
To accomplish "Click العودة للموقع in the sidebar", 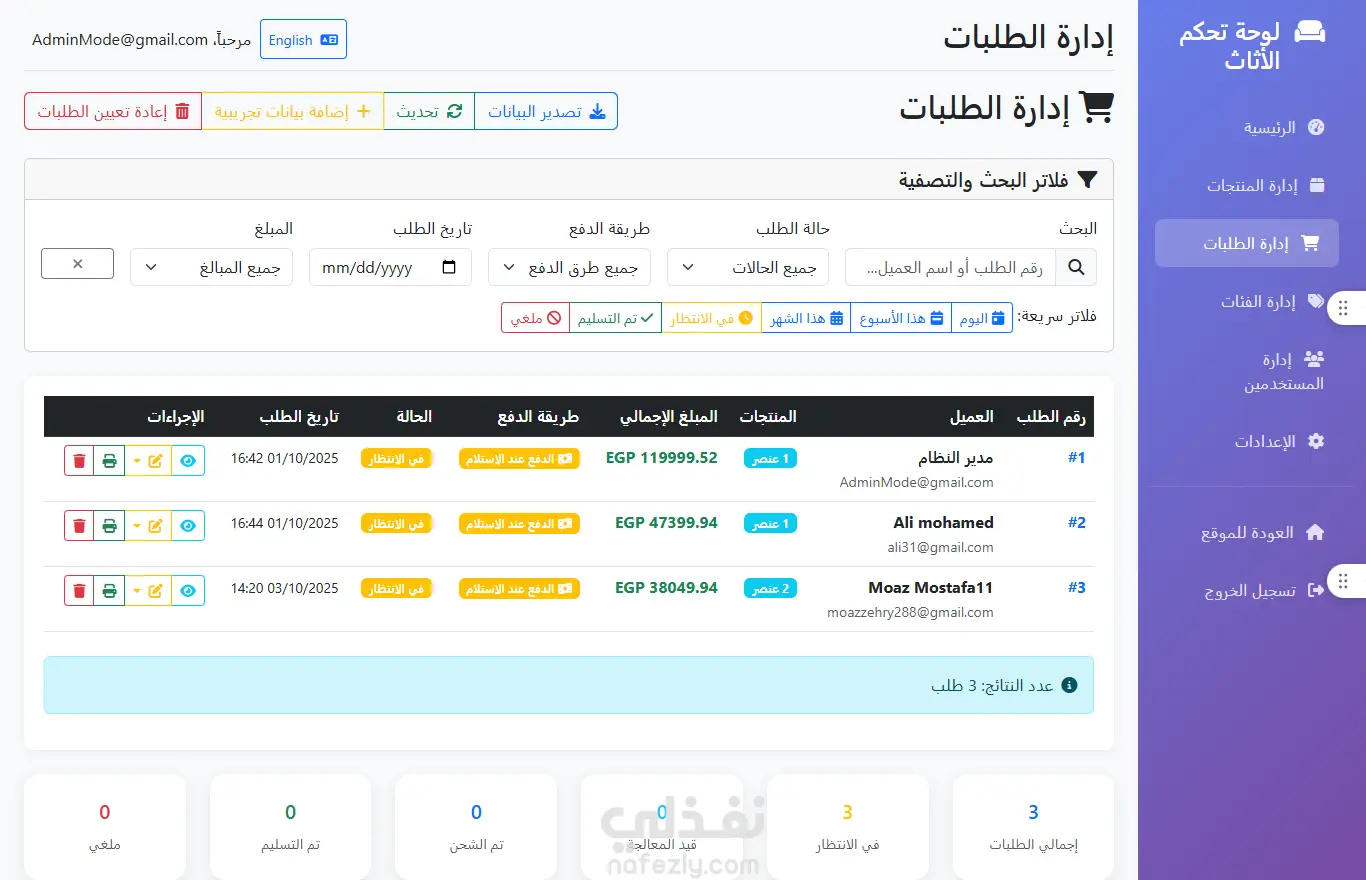I will pyautogui.click(x=1247, y=533).
